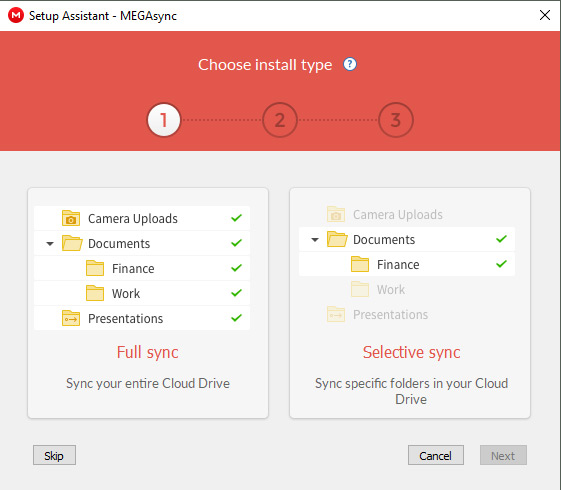Screen dimensions: 561x490
Task: Click Finance checkmark in Selective sync
Action: click(x=502, y=264)
